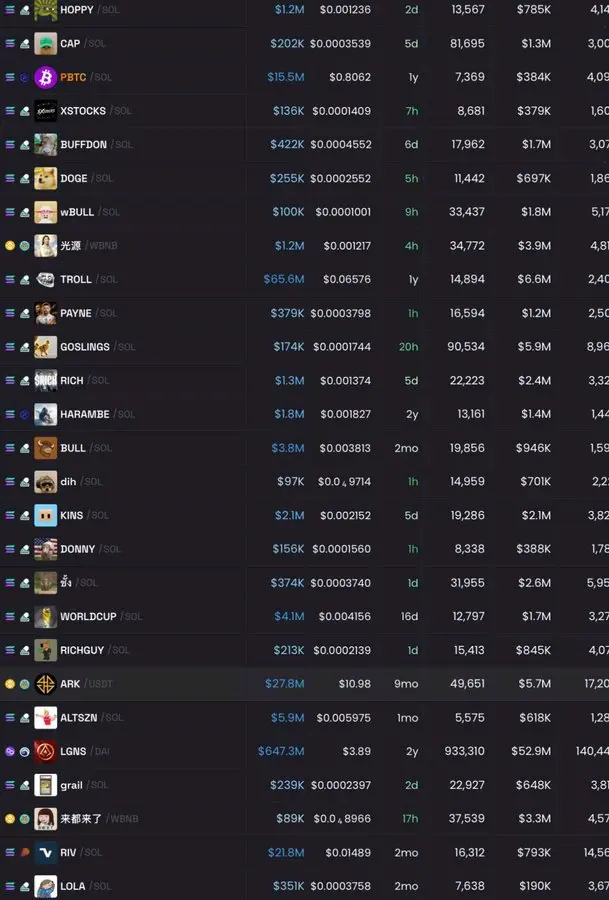Click the Solana chain icon beside CAP
Image resolution: width=609 pixels, height=900 pixels.
click(10, 44)
